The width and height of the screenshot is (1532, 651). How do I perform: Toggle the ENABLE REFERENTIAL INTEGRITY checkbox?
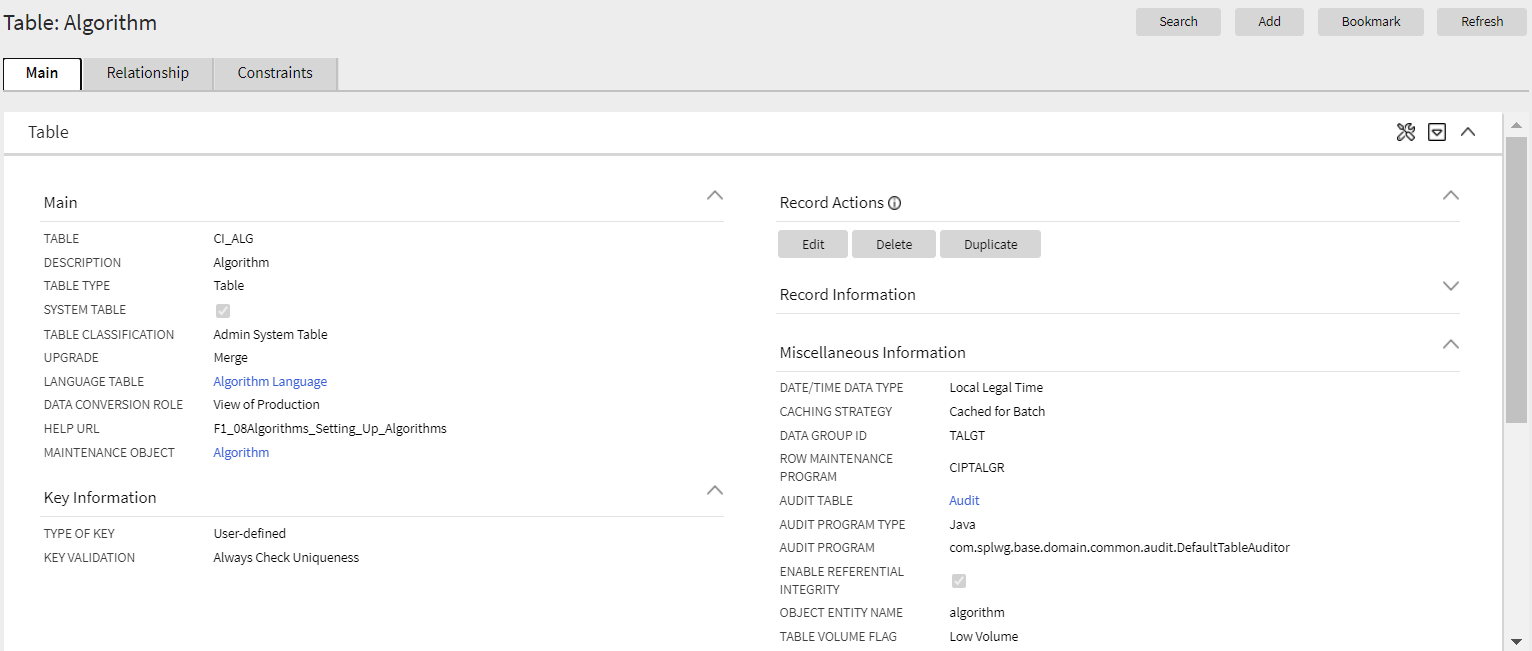click(x=958, y=580)
